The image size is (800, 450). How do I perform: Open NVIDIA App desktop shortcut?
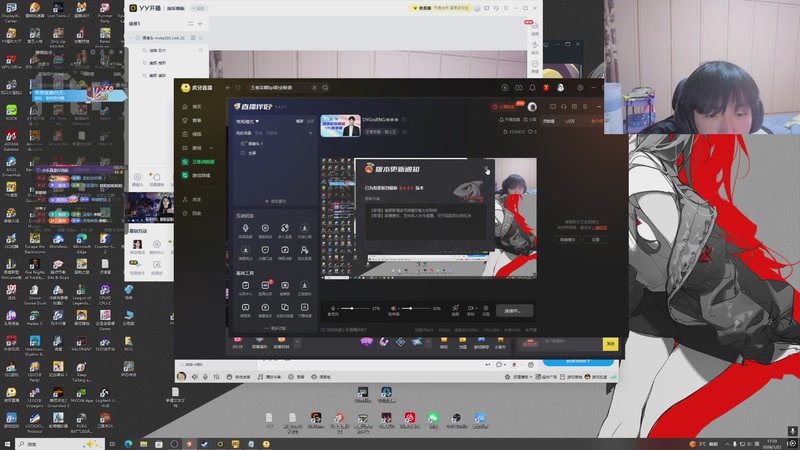click(81, 396)
